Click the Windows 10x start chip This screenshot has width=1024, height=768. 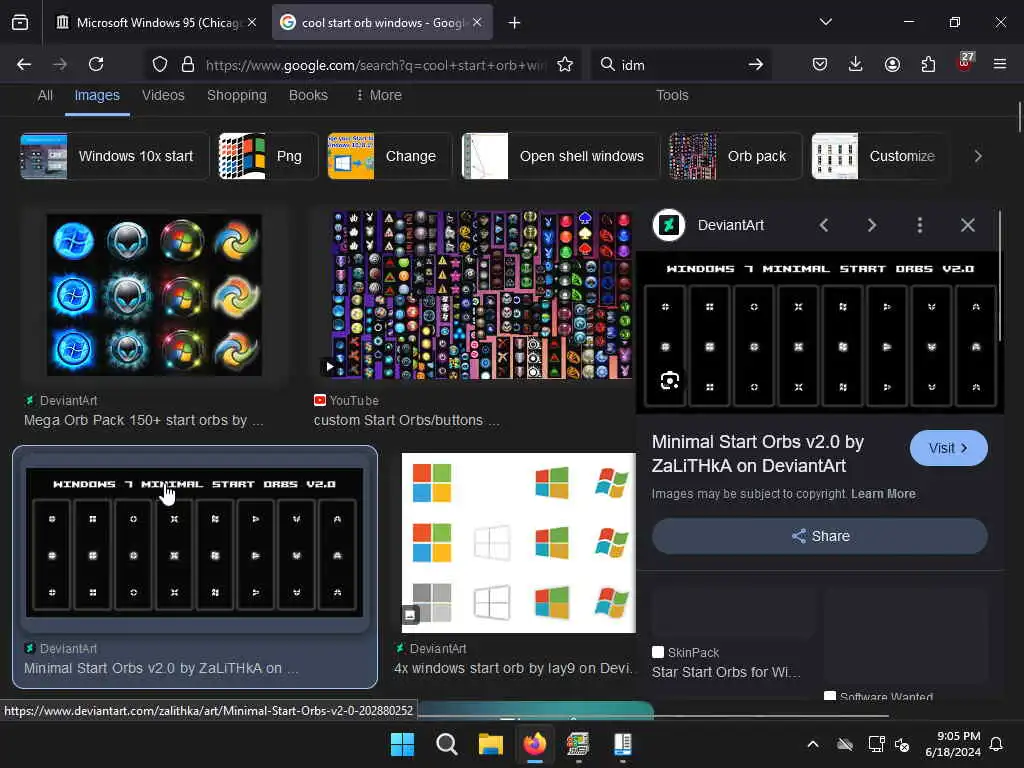[114, 156]
